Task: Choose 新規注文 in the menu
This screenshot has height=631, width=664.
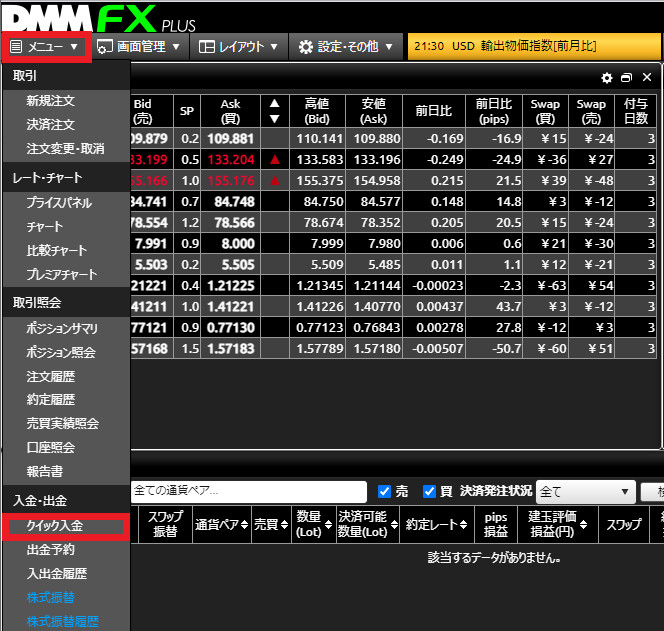Action: (51, 101)
